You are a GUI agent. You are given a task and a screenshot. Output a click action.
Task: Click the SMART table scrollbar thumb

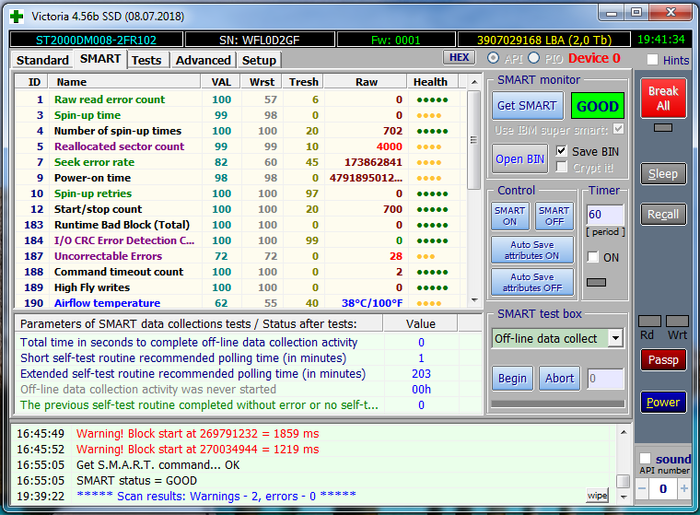click(x=475, y=140)
